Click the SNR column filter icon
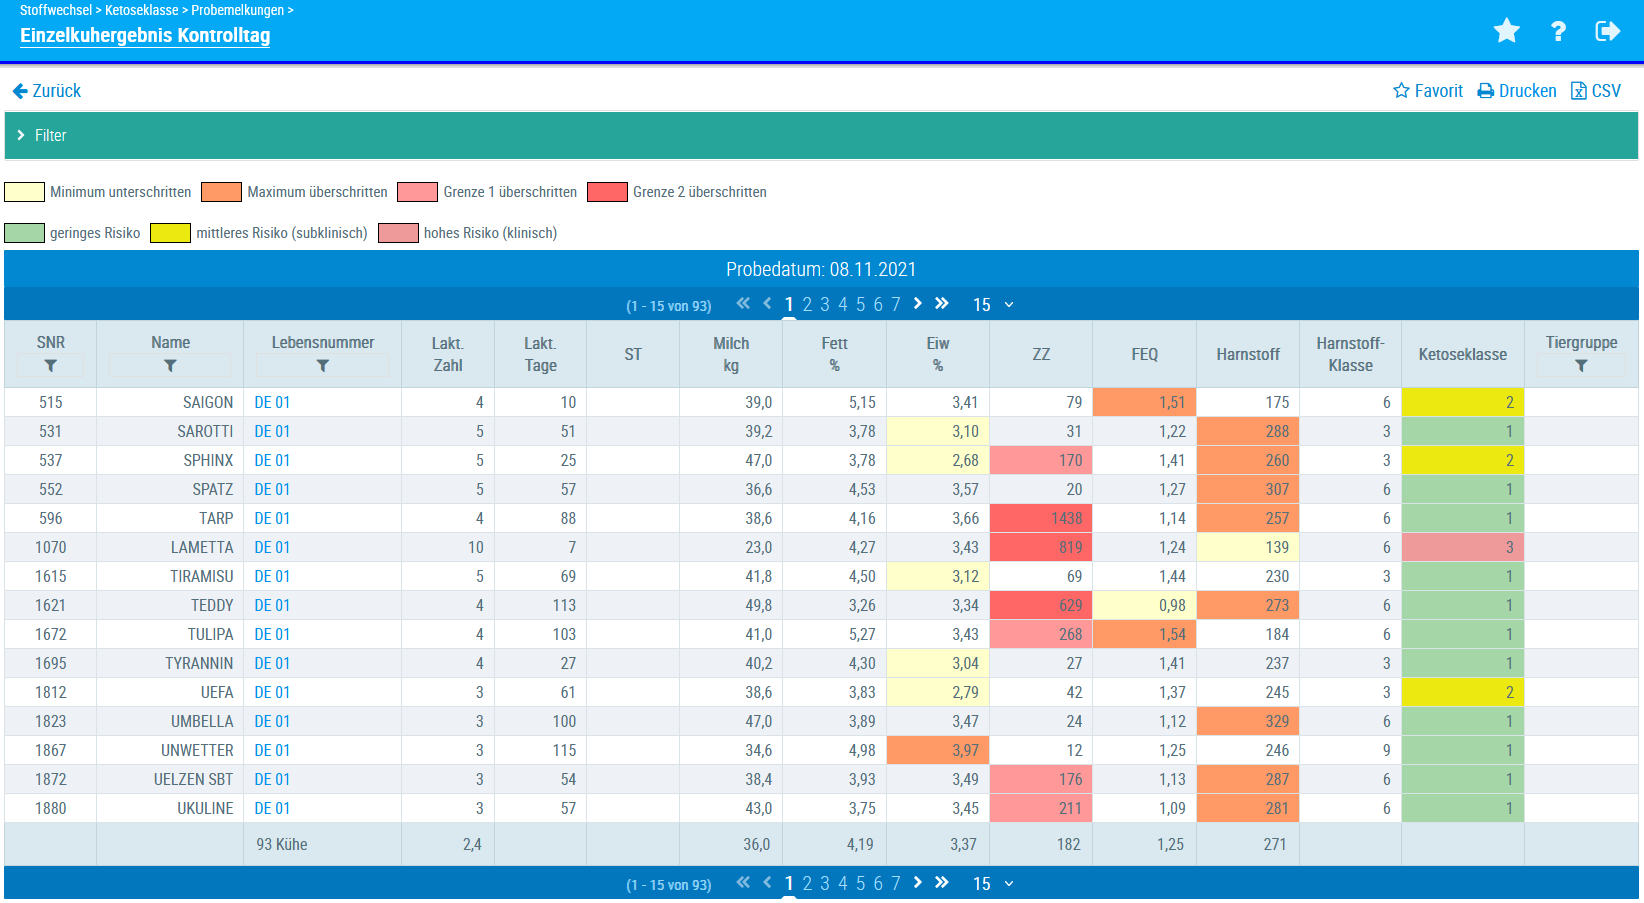The width and height of the screenshot is (1644, 903). click(x=51, y=366)
